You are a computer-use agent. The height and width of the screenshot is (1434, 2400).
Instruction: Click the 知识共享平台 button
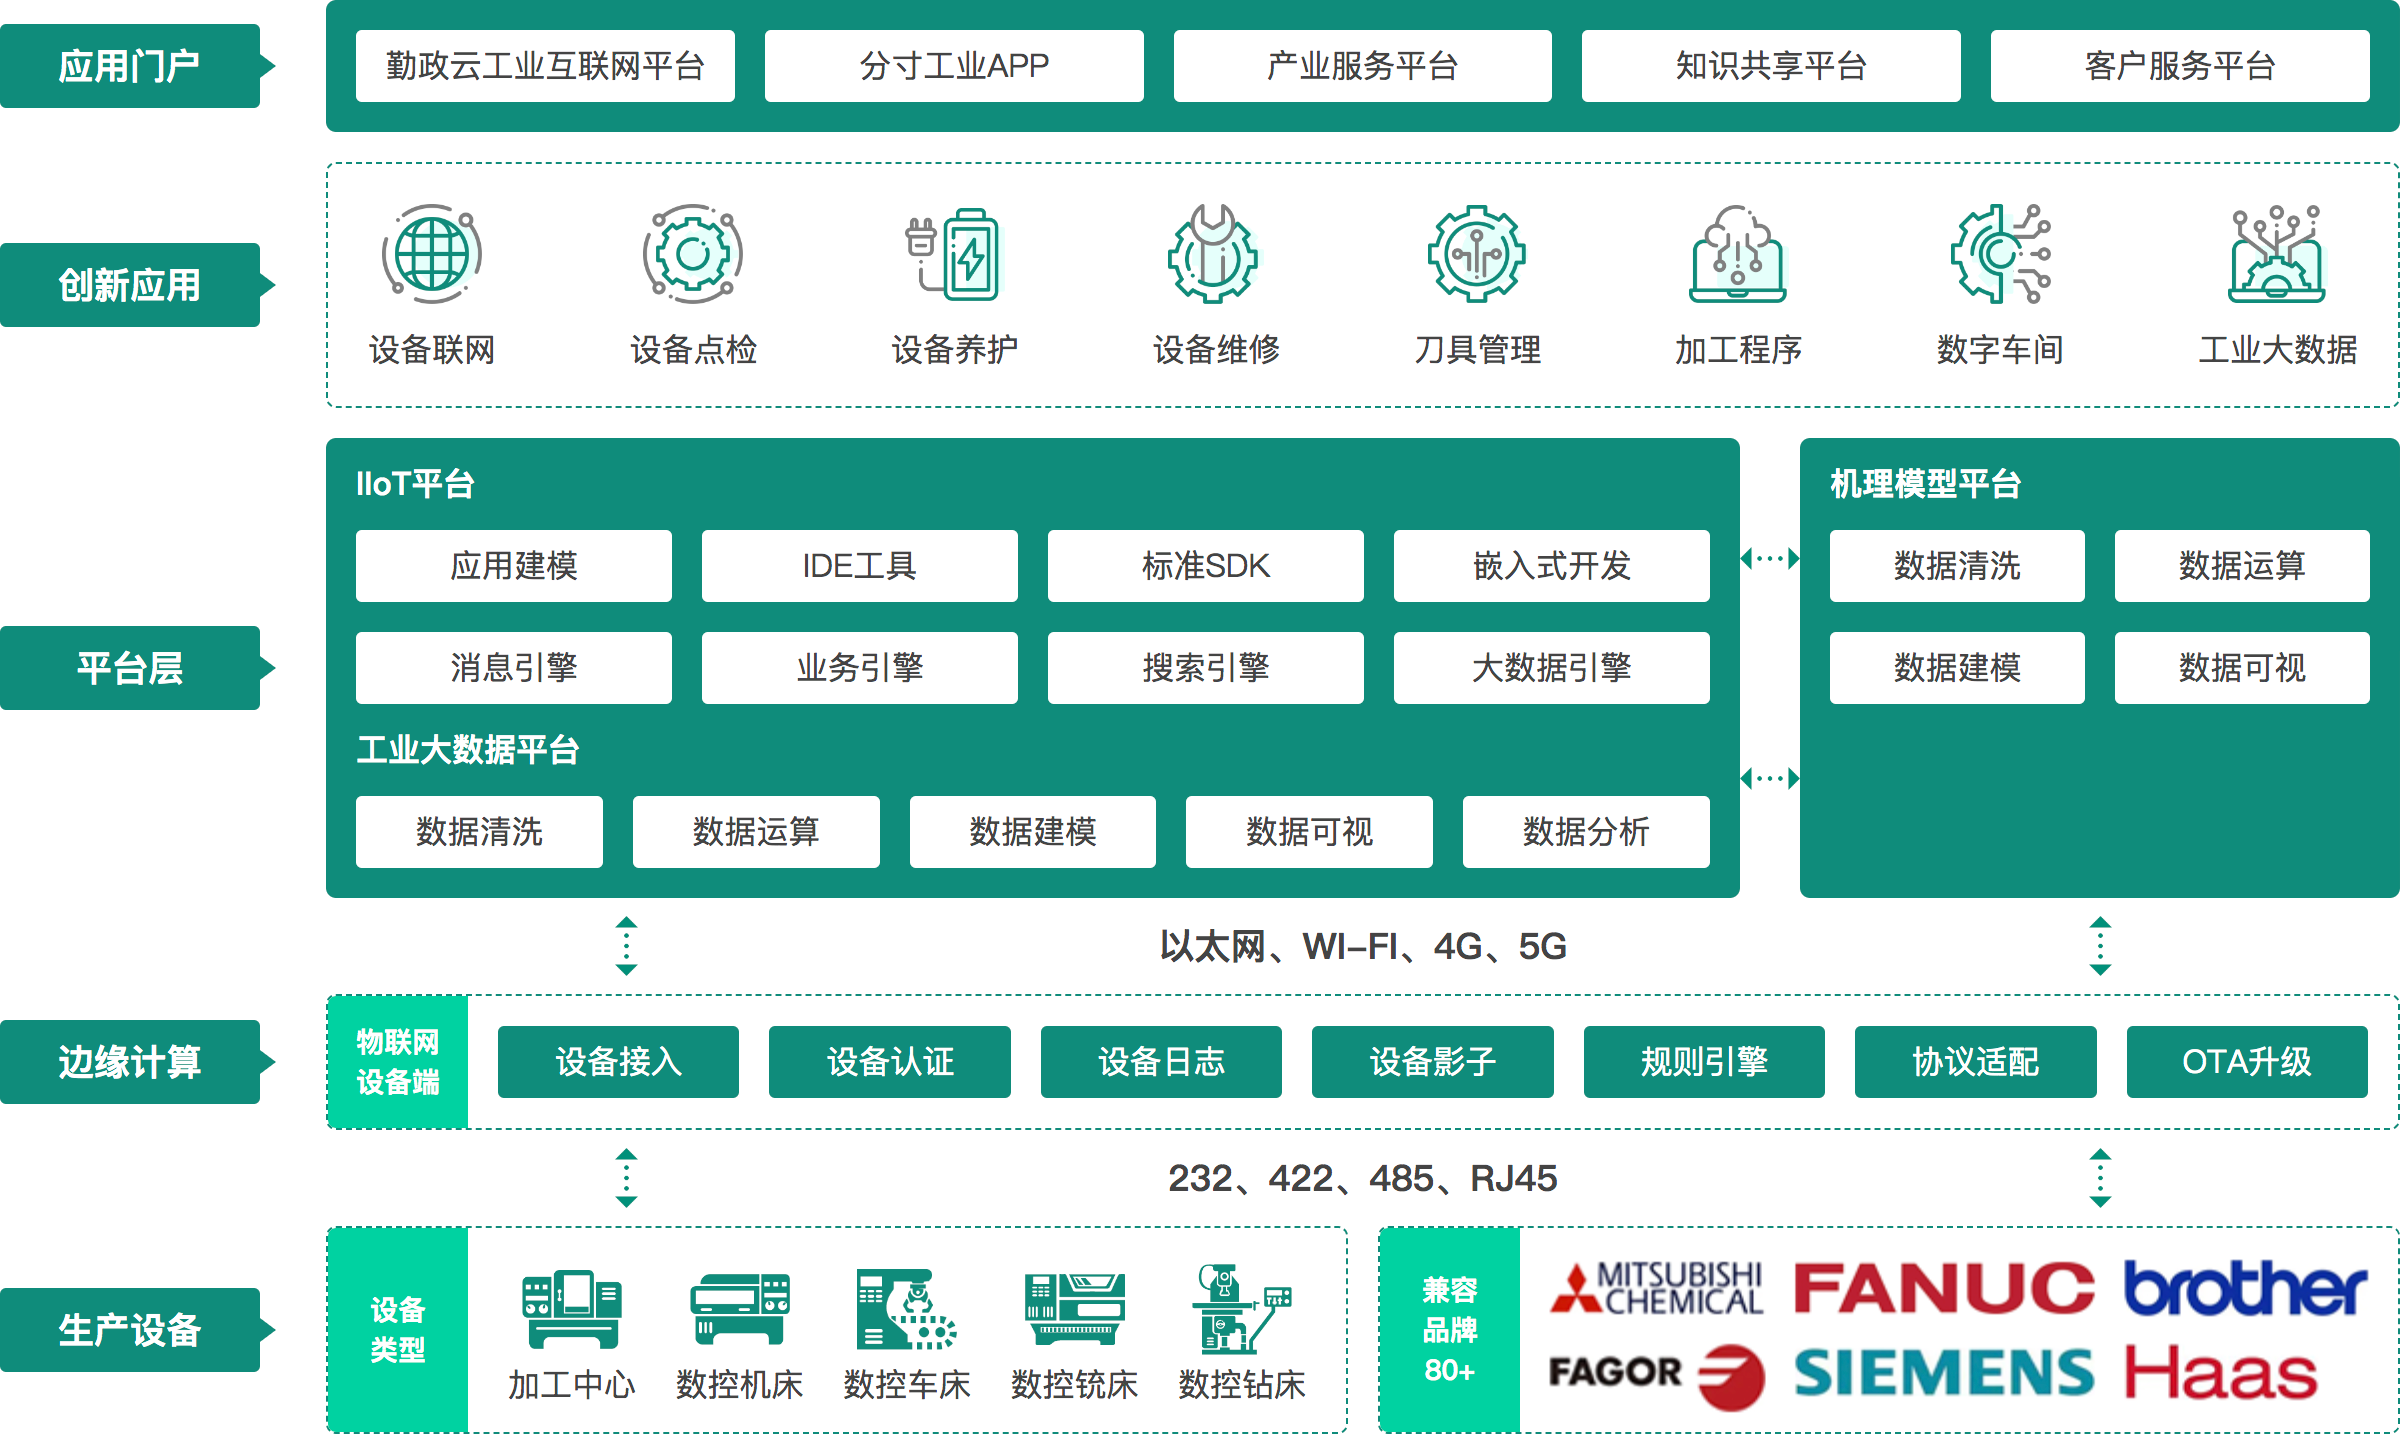point(1770,65)
